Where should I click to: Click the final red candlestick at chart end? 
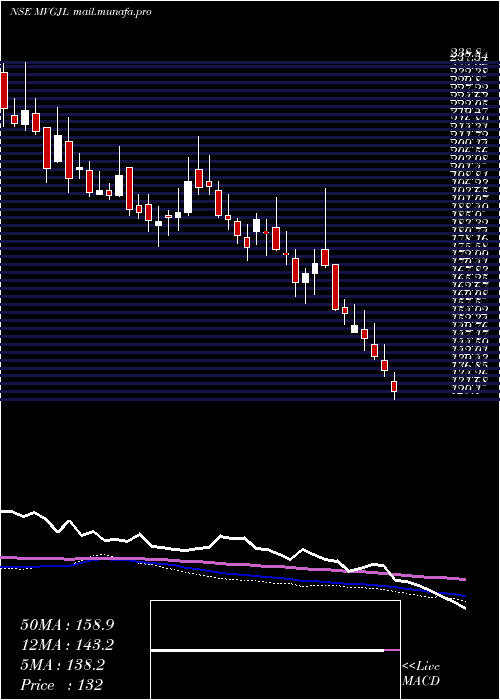point(394,386)
